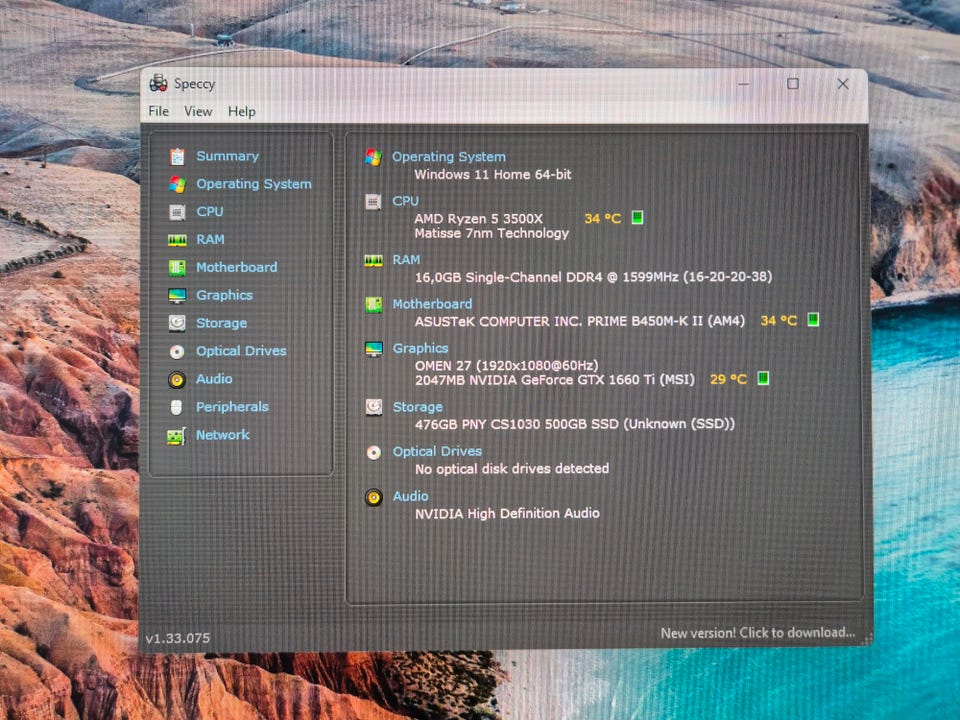Image resolution: width=960 pixels, height=720 pixels.
Task: Click the Audio heading link in summary
Action: (411, 496)
